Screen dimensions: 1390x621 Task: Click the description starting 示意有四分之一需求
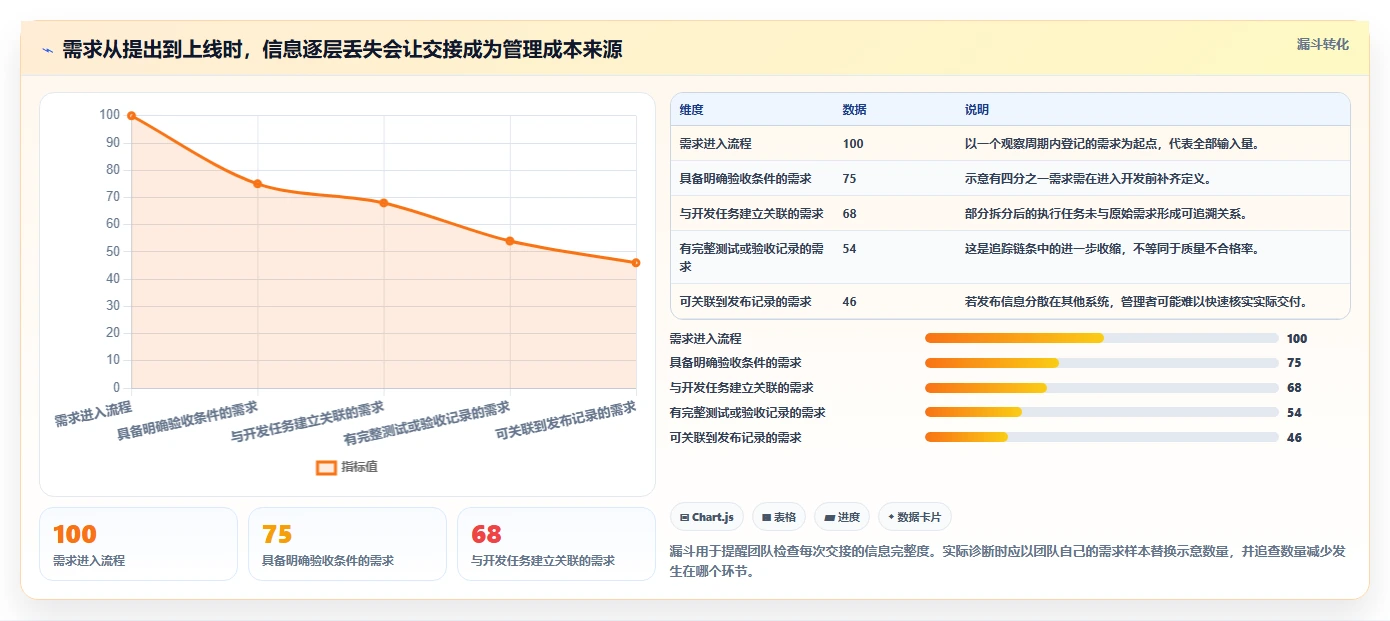pyautogui.click(x=1088, y=179)
